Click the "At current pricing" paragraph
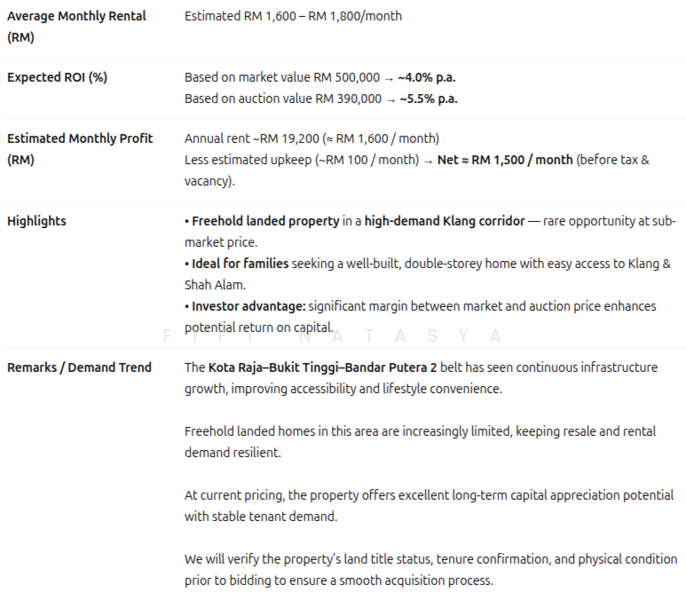 point(428,505)
